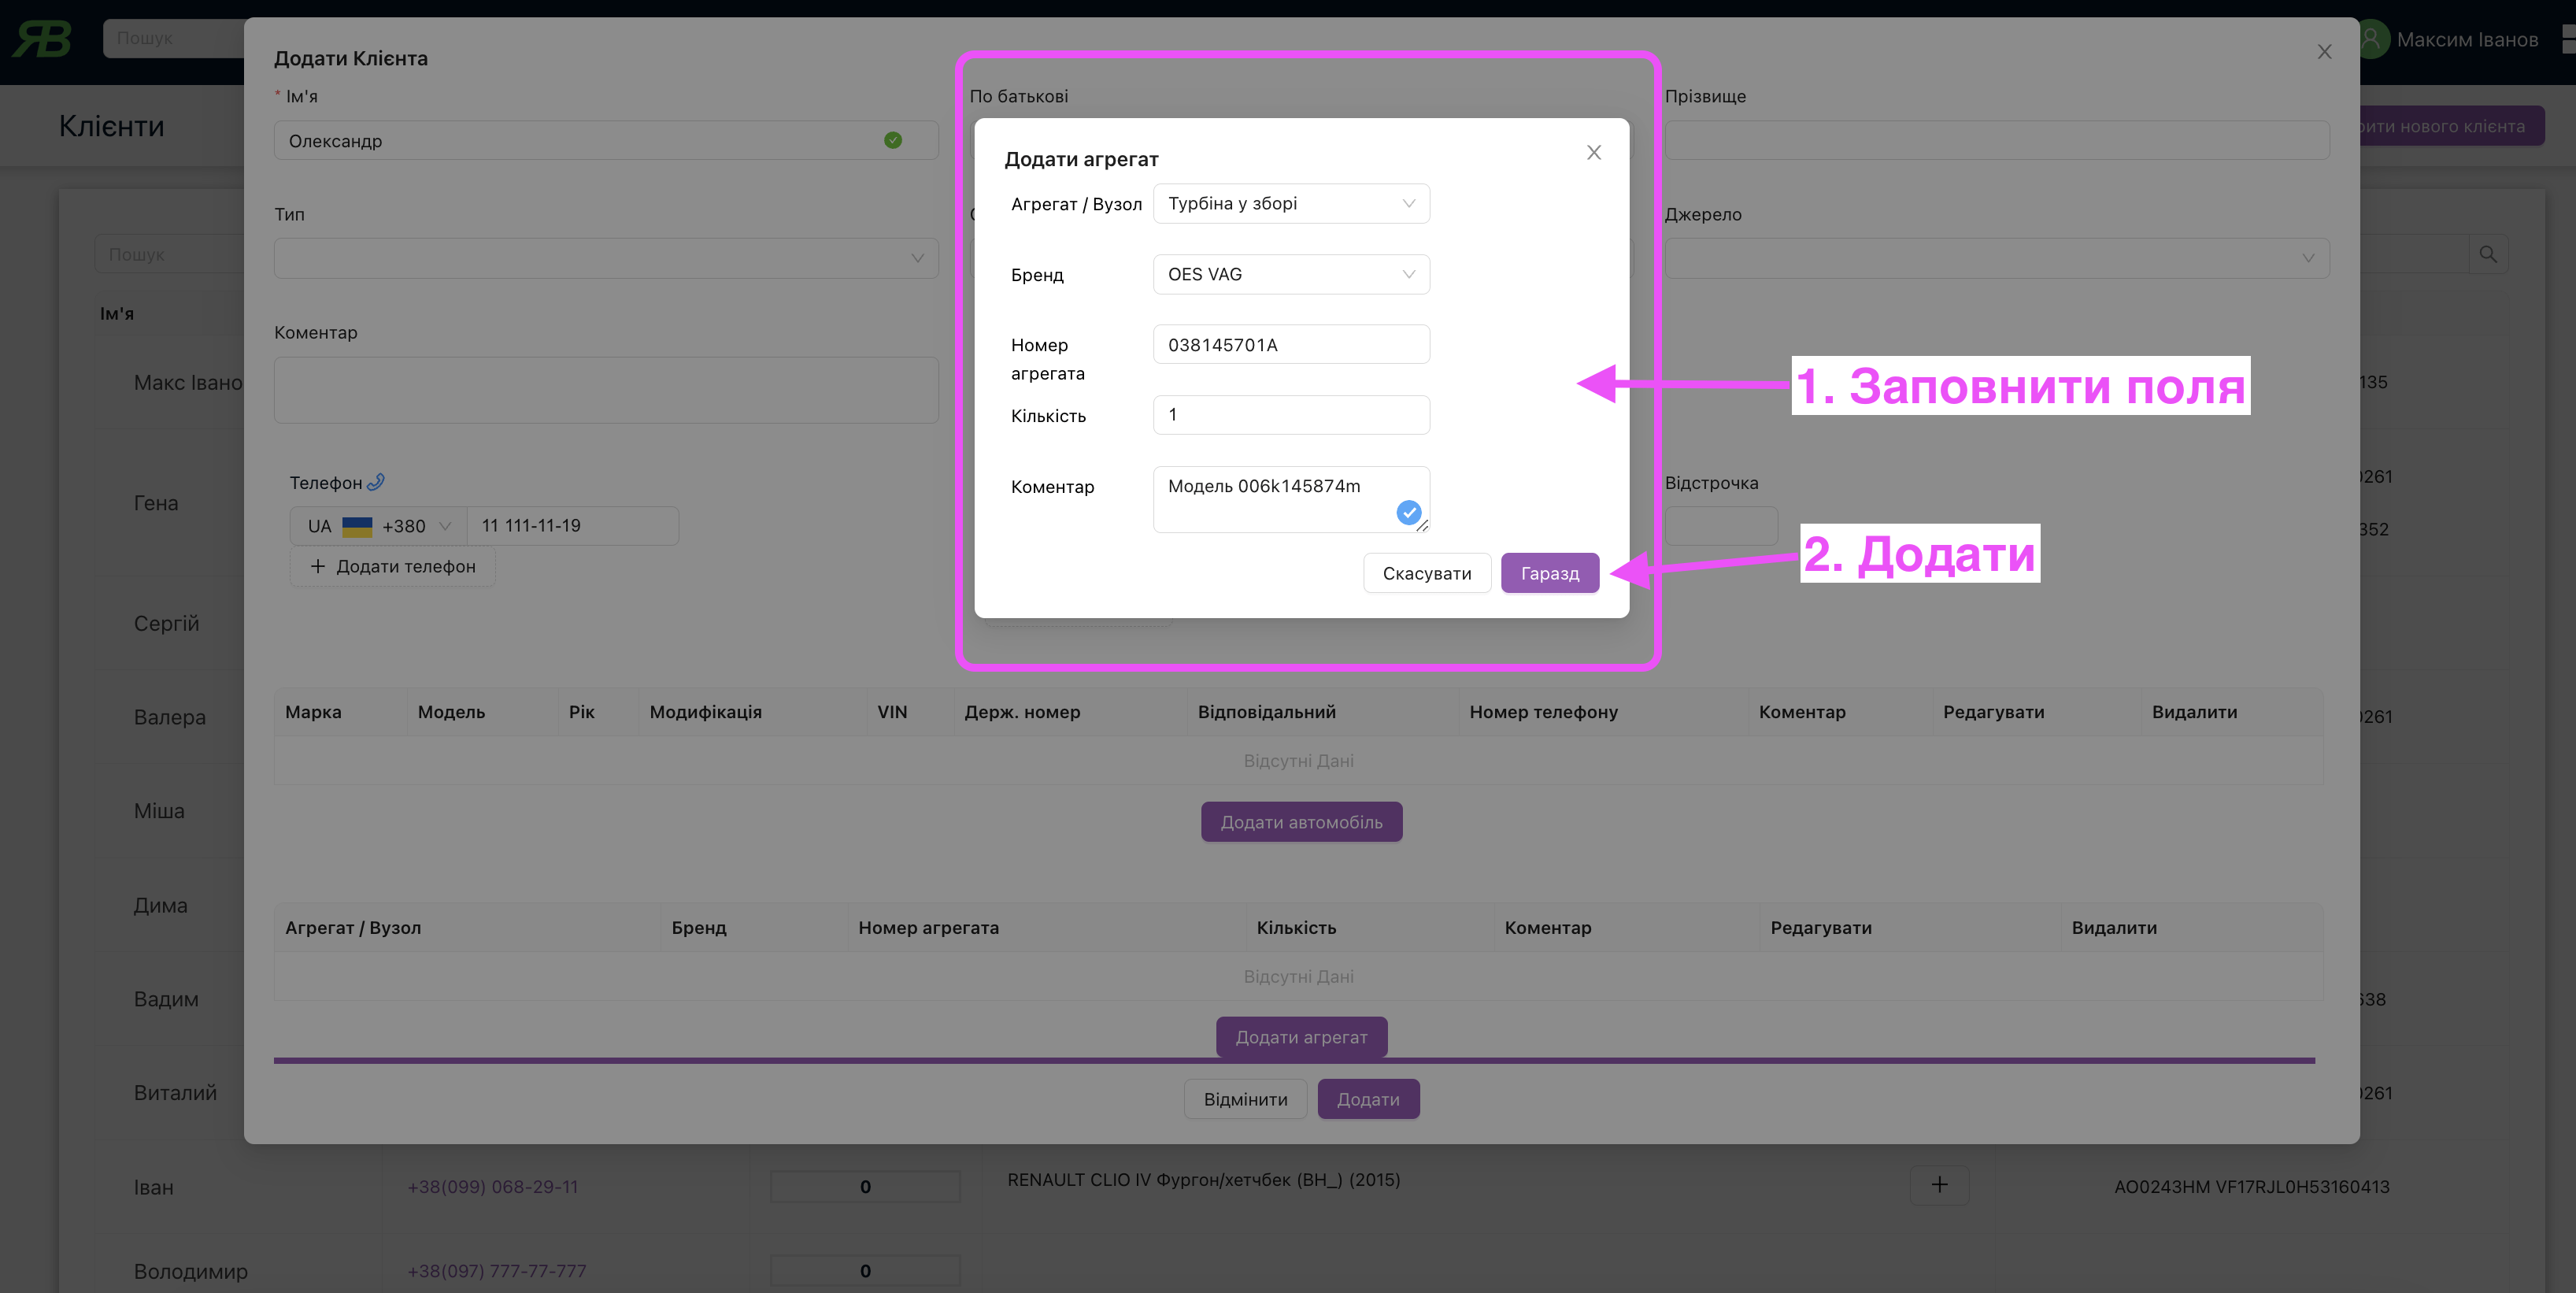This screenshot has height=1293, width=2576.
Task: Click the Ukrainian flag in phone code selector
Action: tap(357, 526)
